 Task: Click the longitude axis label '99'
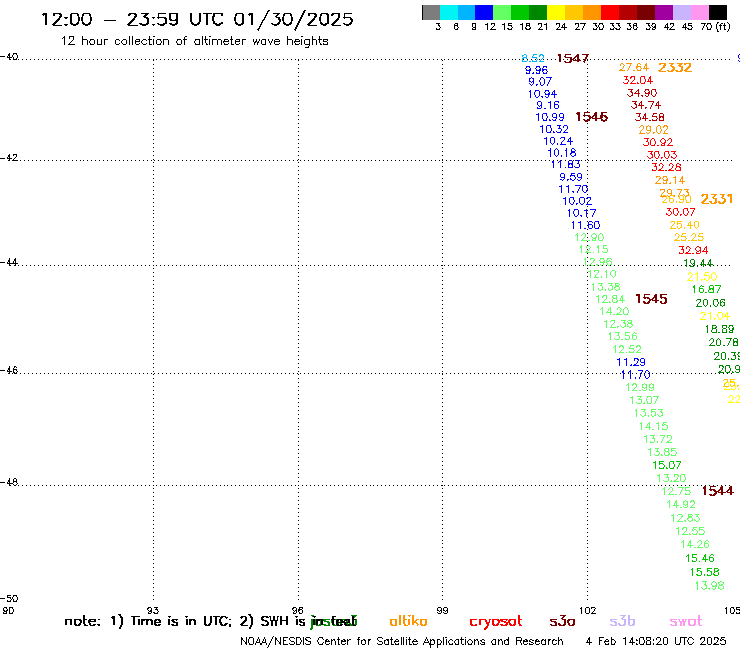coord(442,610)
